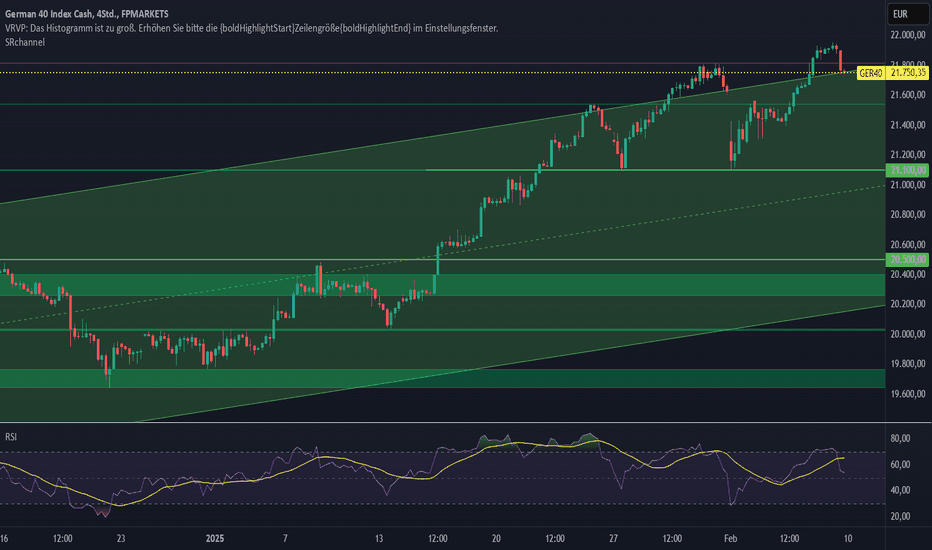Click the 27 date marker on time axis

point(613,539)
